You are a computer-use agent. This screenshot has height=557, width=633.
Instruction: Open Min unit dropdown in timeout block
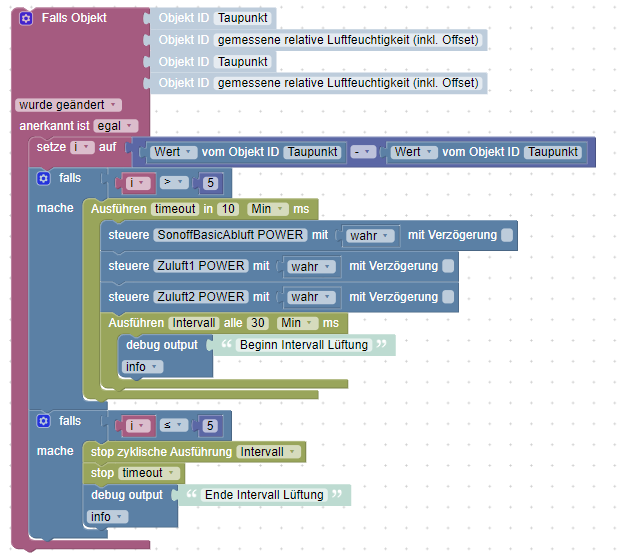(x=268, y=209)
